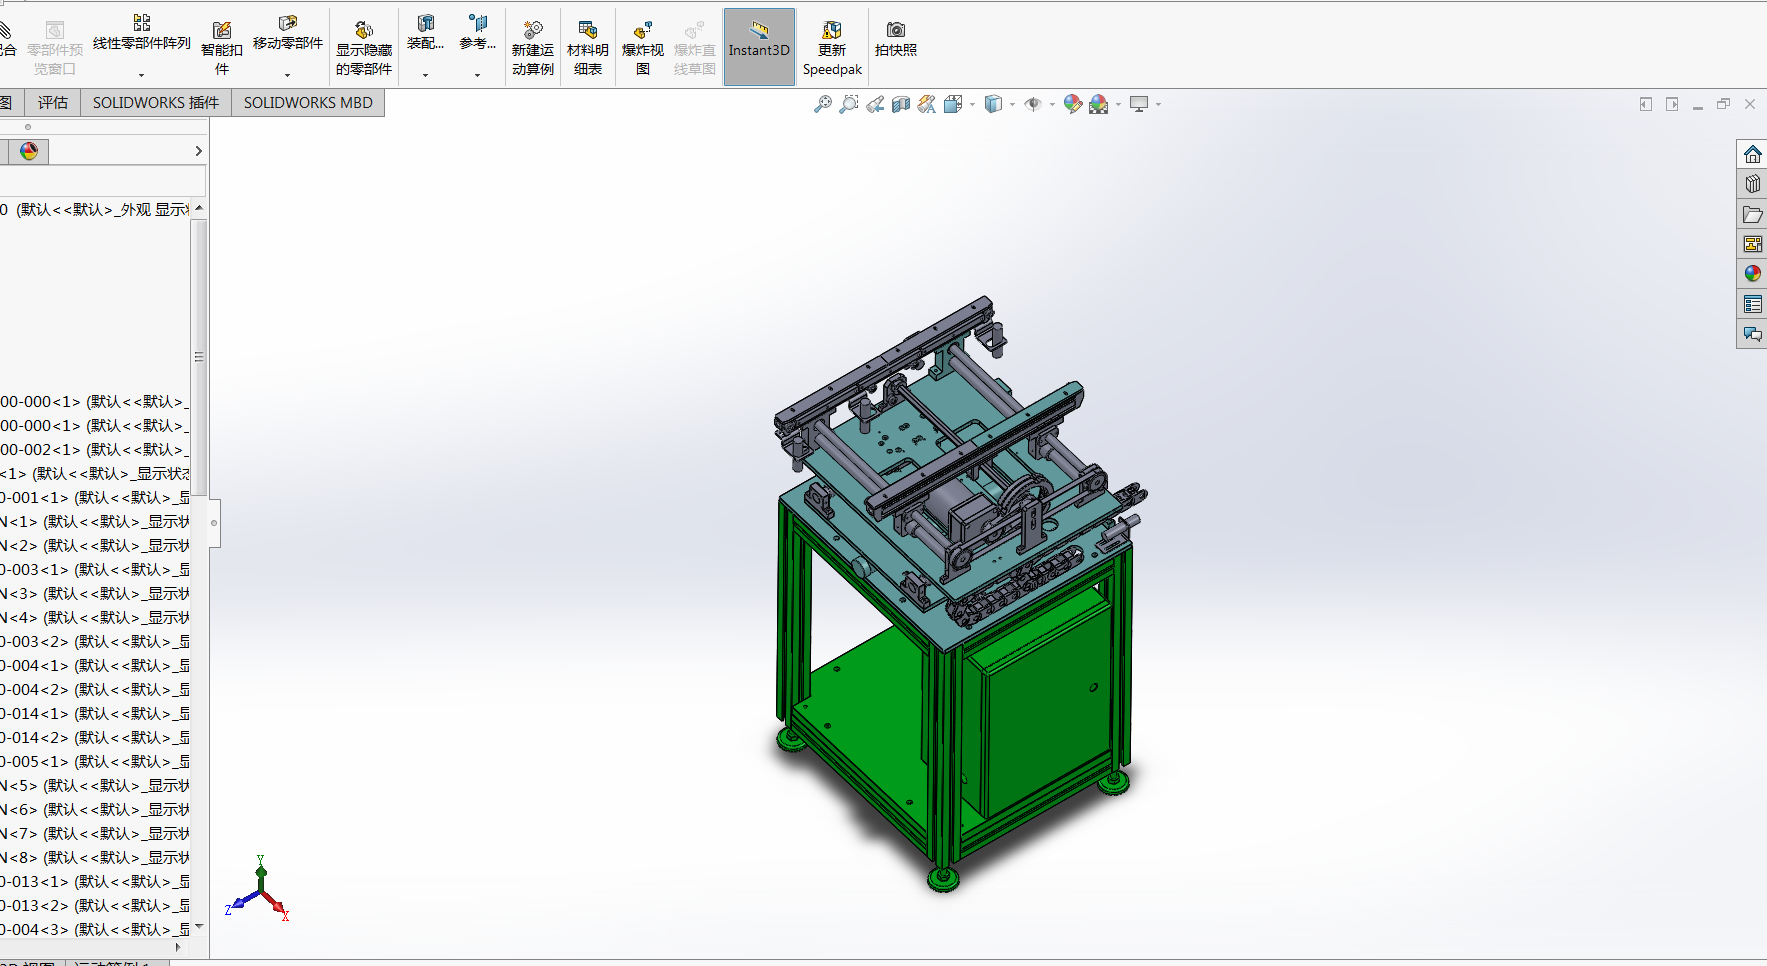Switch to the SOLIDWORKS MBD tab
Image resolution: width=1767 pixels, height=966 pixels.
(308, 103)
